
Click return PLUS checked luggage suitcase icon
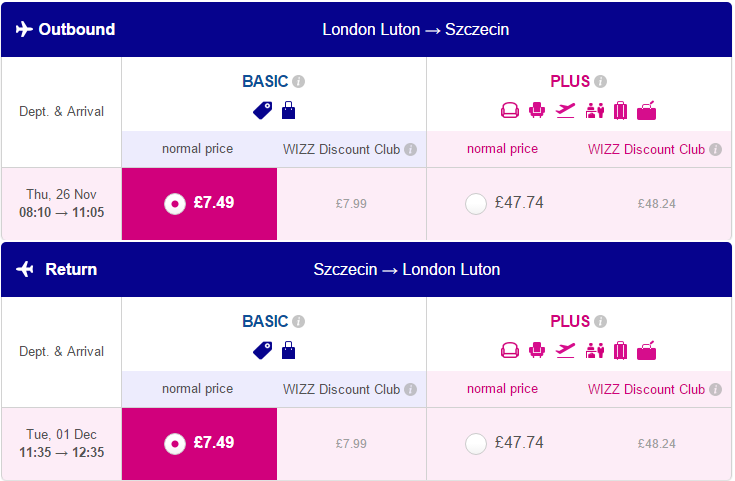click(620, 351)
